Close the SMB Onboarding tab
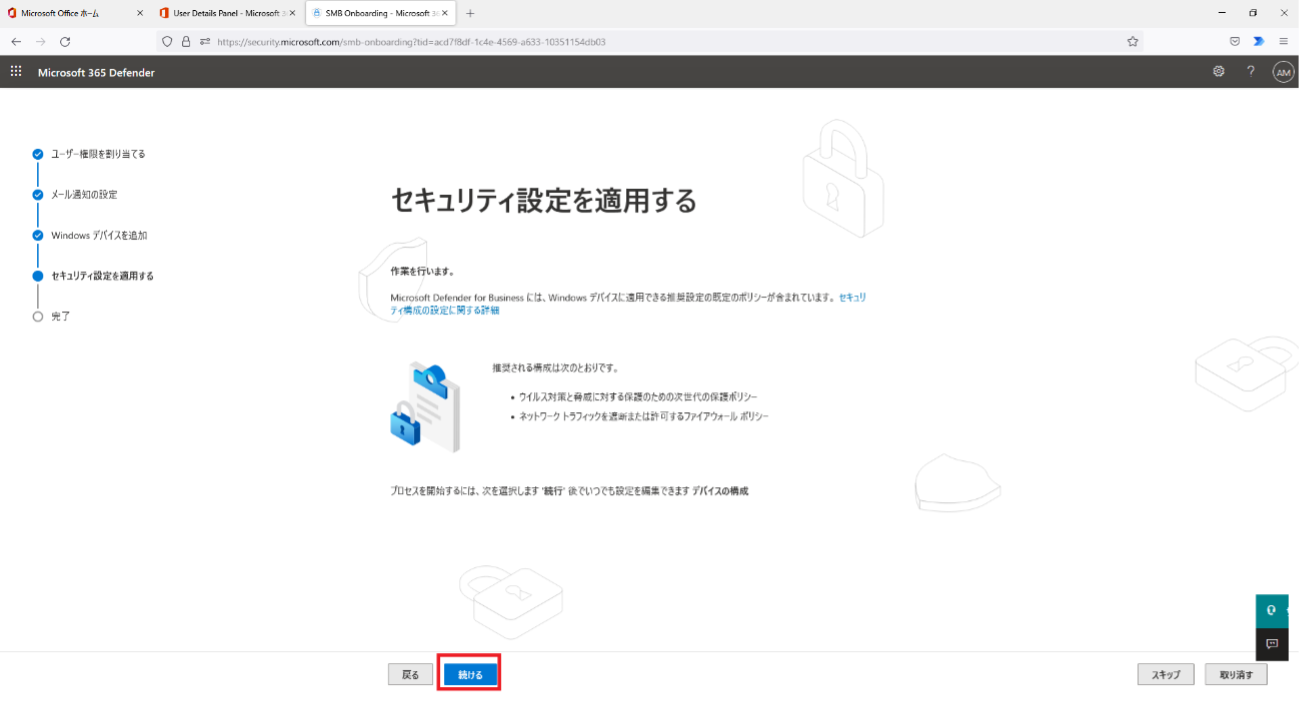 tap(445, 13)
